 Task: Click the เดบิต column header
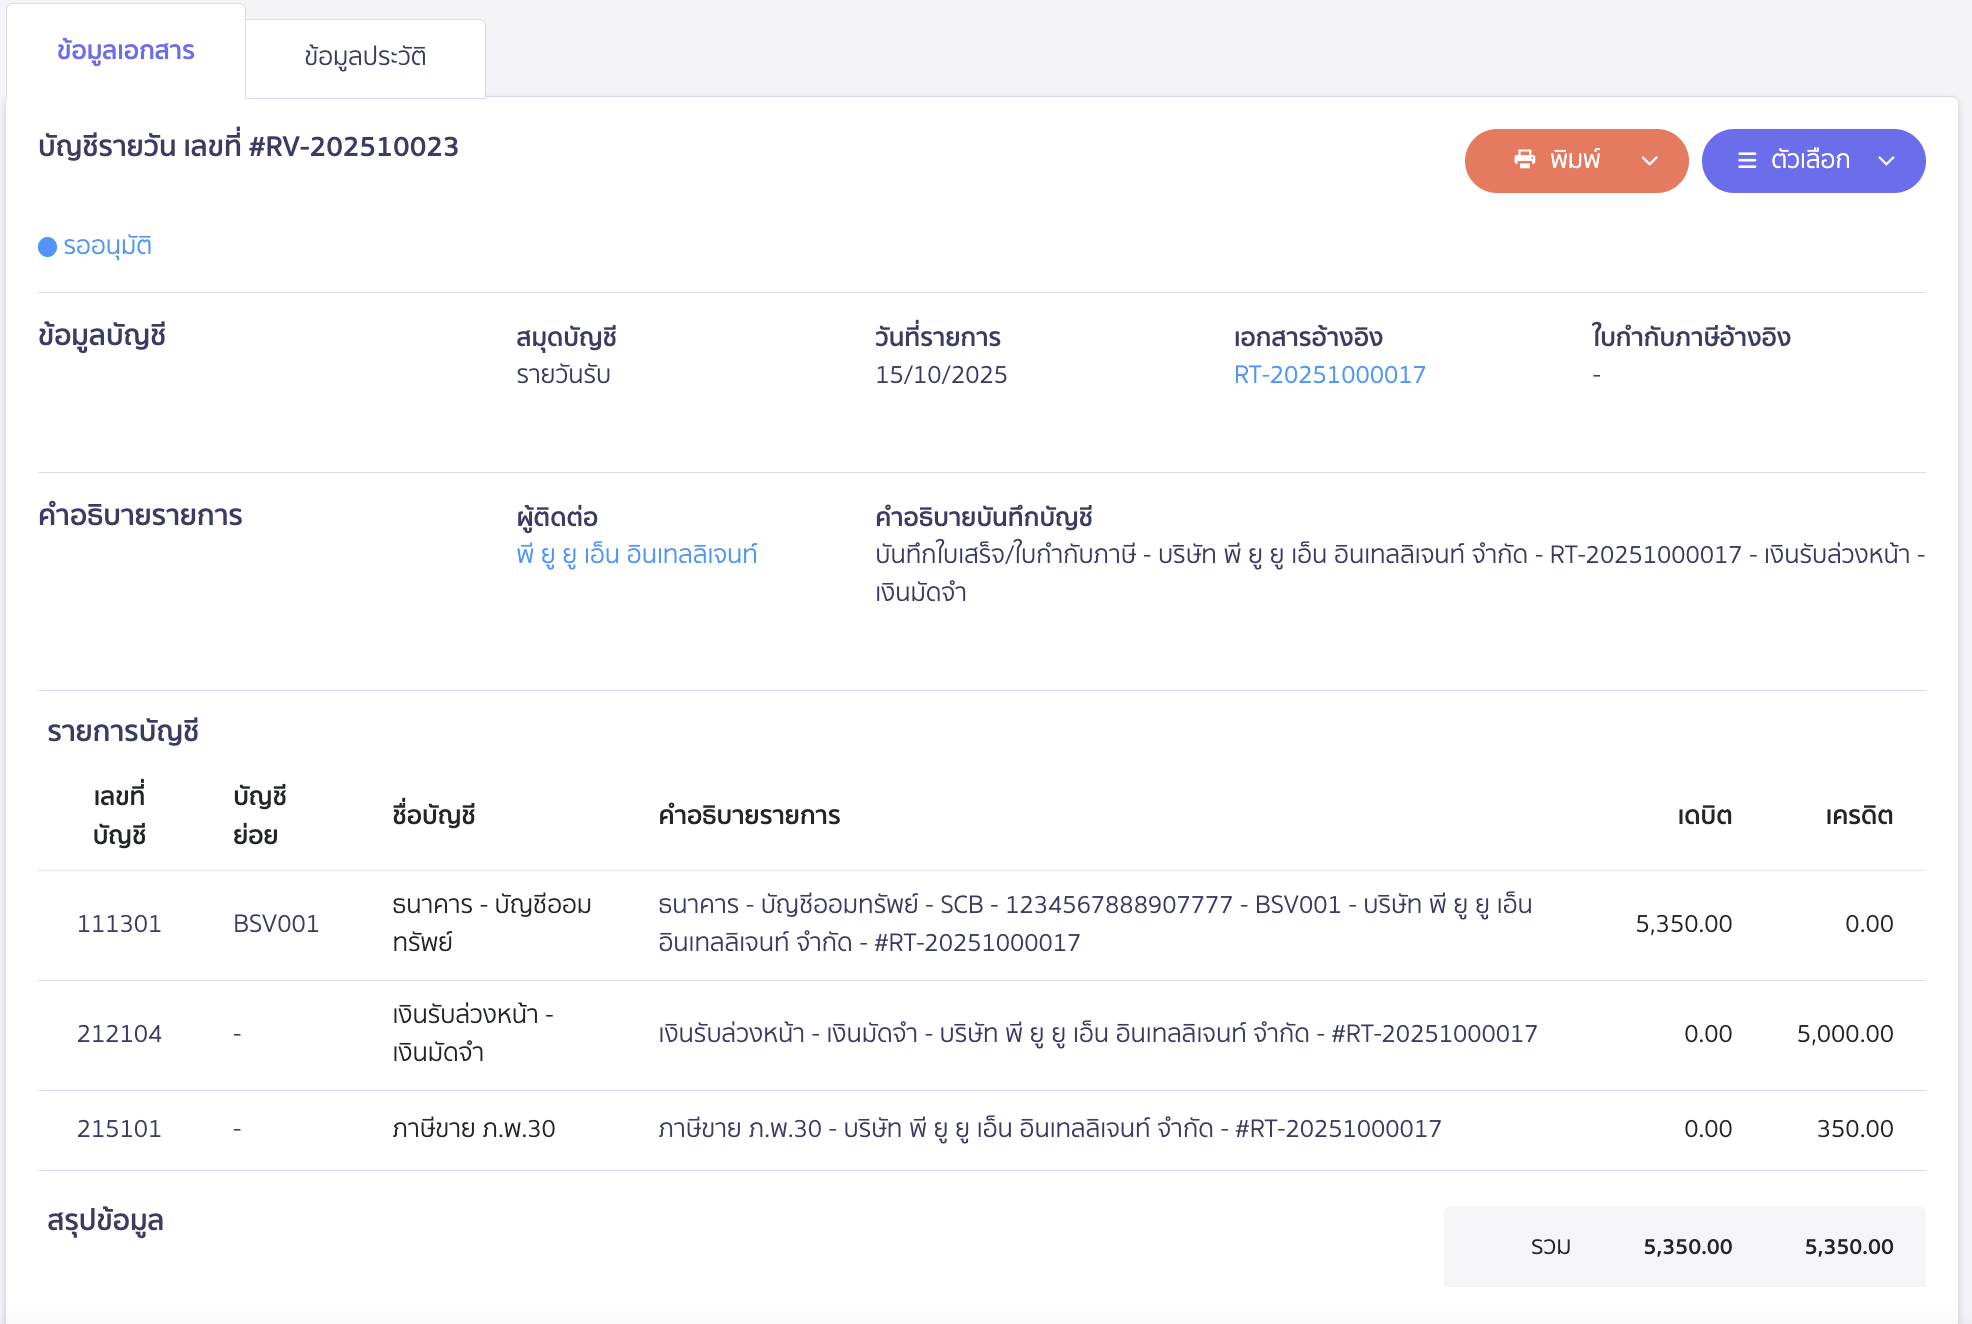[x=1704, y=815]
